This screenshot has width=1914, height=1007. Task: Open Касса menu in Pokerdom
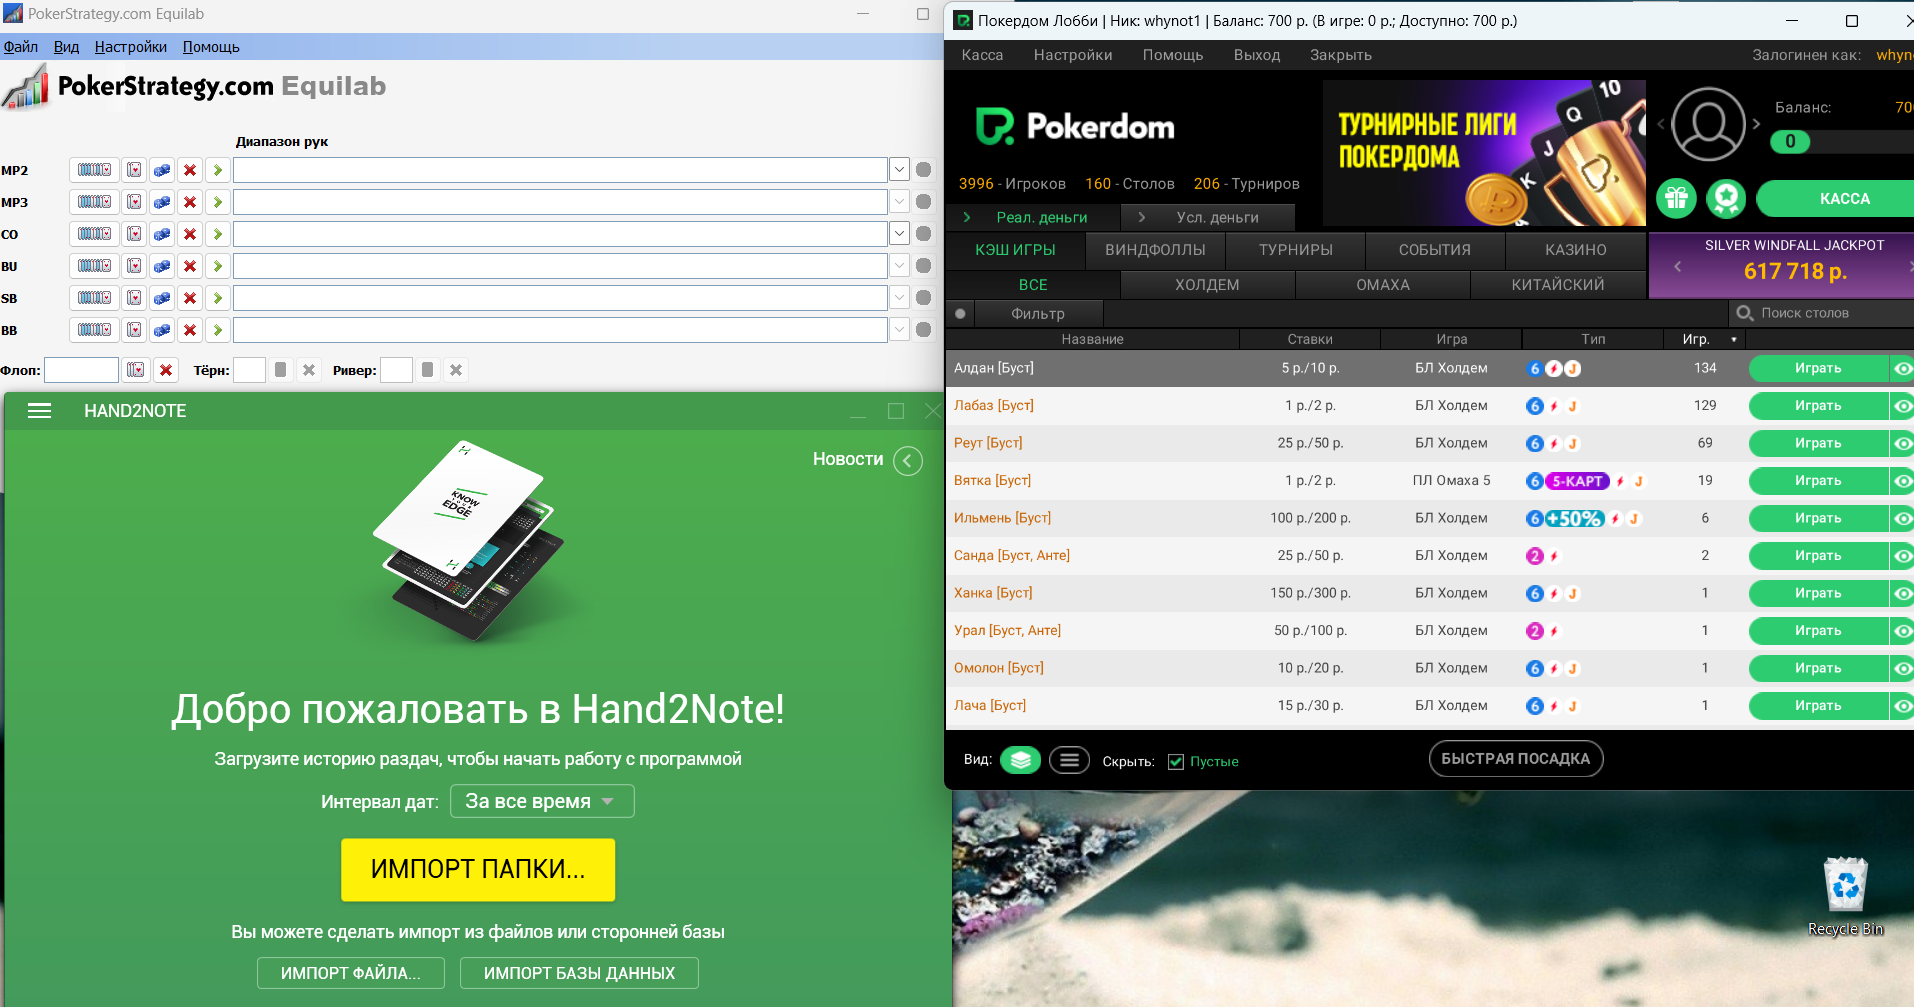click(x=982, y=55)
